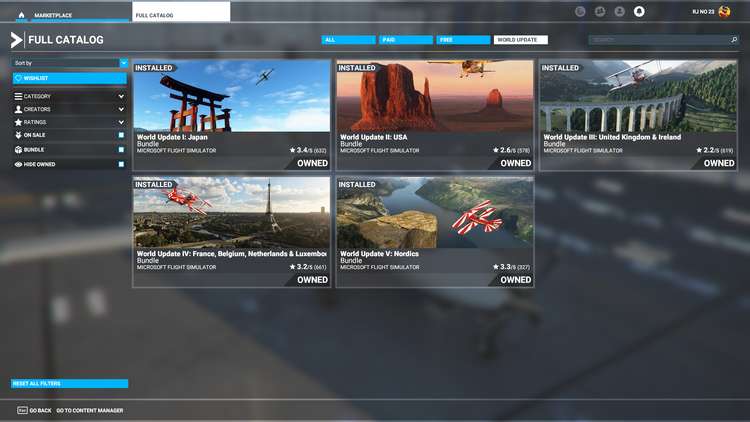Click Reset All Filters button
750x422 pixels.
pos(70,384)
